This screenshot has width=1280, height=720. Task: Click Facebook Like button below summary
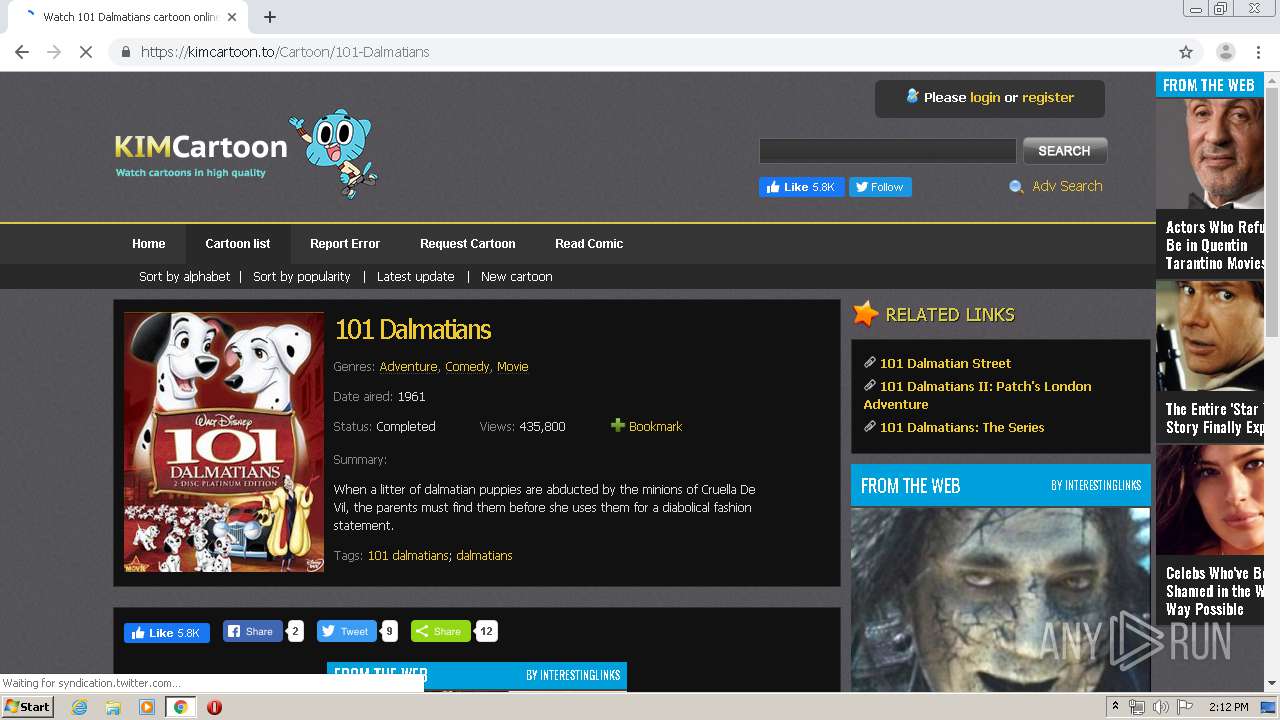(167, 633)
